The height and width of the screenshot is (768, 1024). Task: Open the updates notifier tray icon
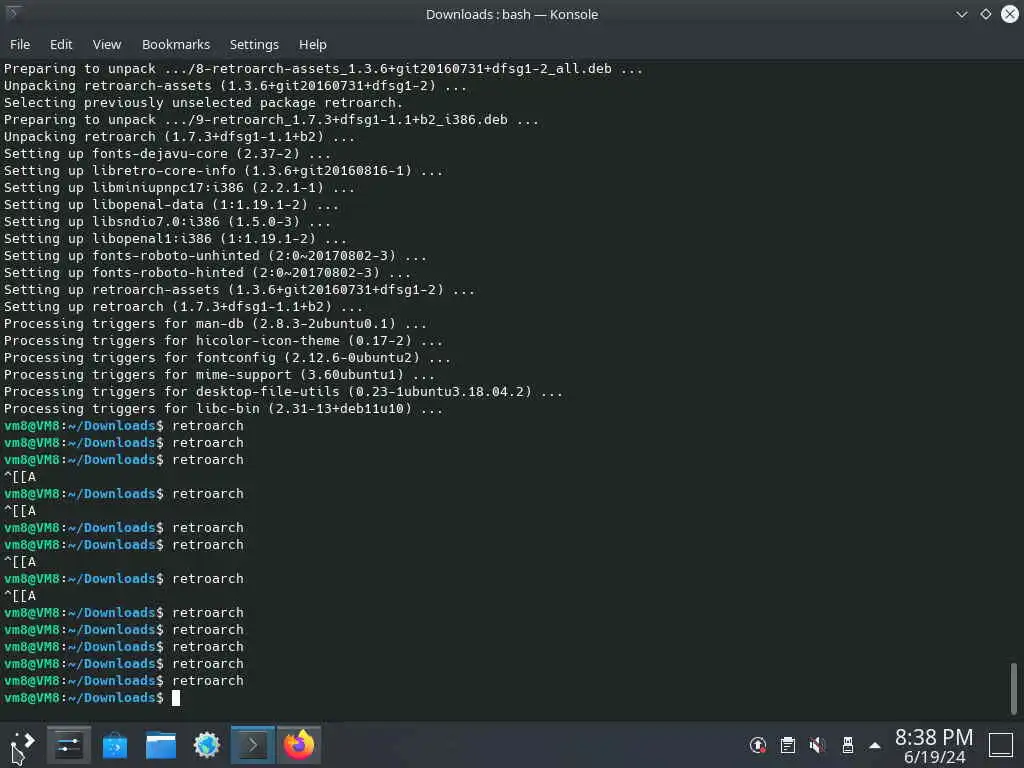point(758,744)
